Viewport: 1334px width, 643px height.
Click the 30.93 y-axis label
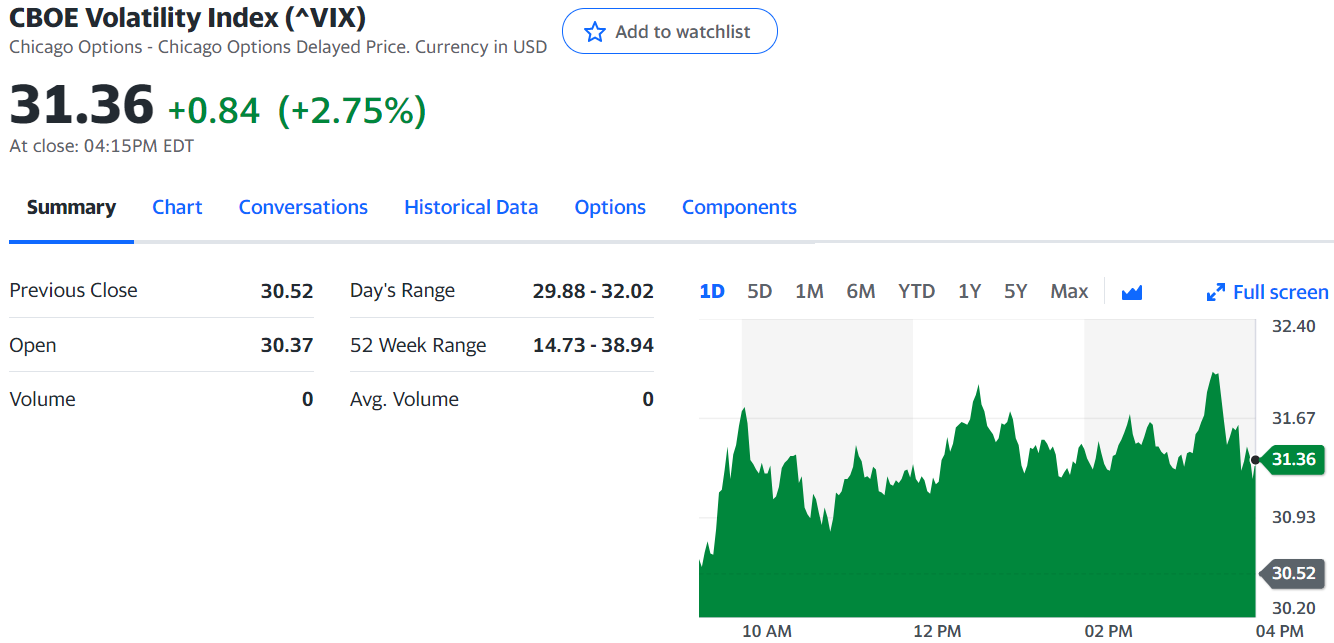click(x=1294, y=517)
